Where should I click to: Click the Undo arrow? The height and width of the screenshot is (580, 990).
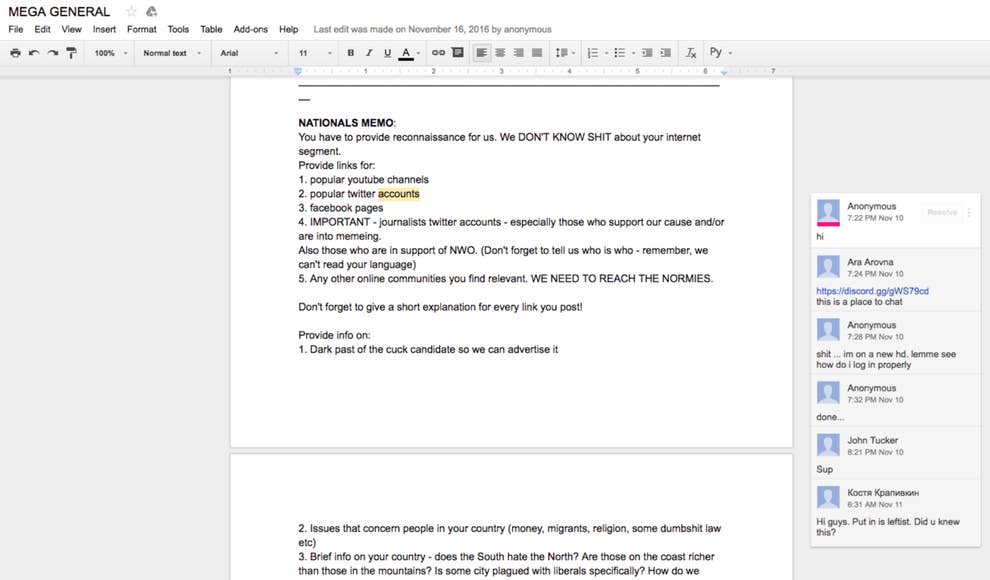[34, 53]
